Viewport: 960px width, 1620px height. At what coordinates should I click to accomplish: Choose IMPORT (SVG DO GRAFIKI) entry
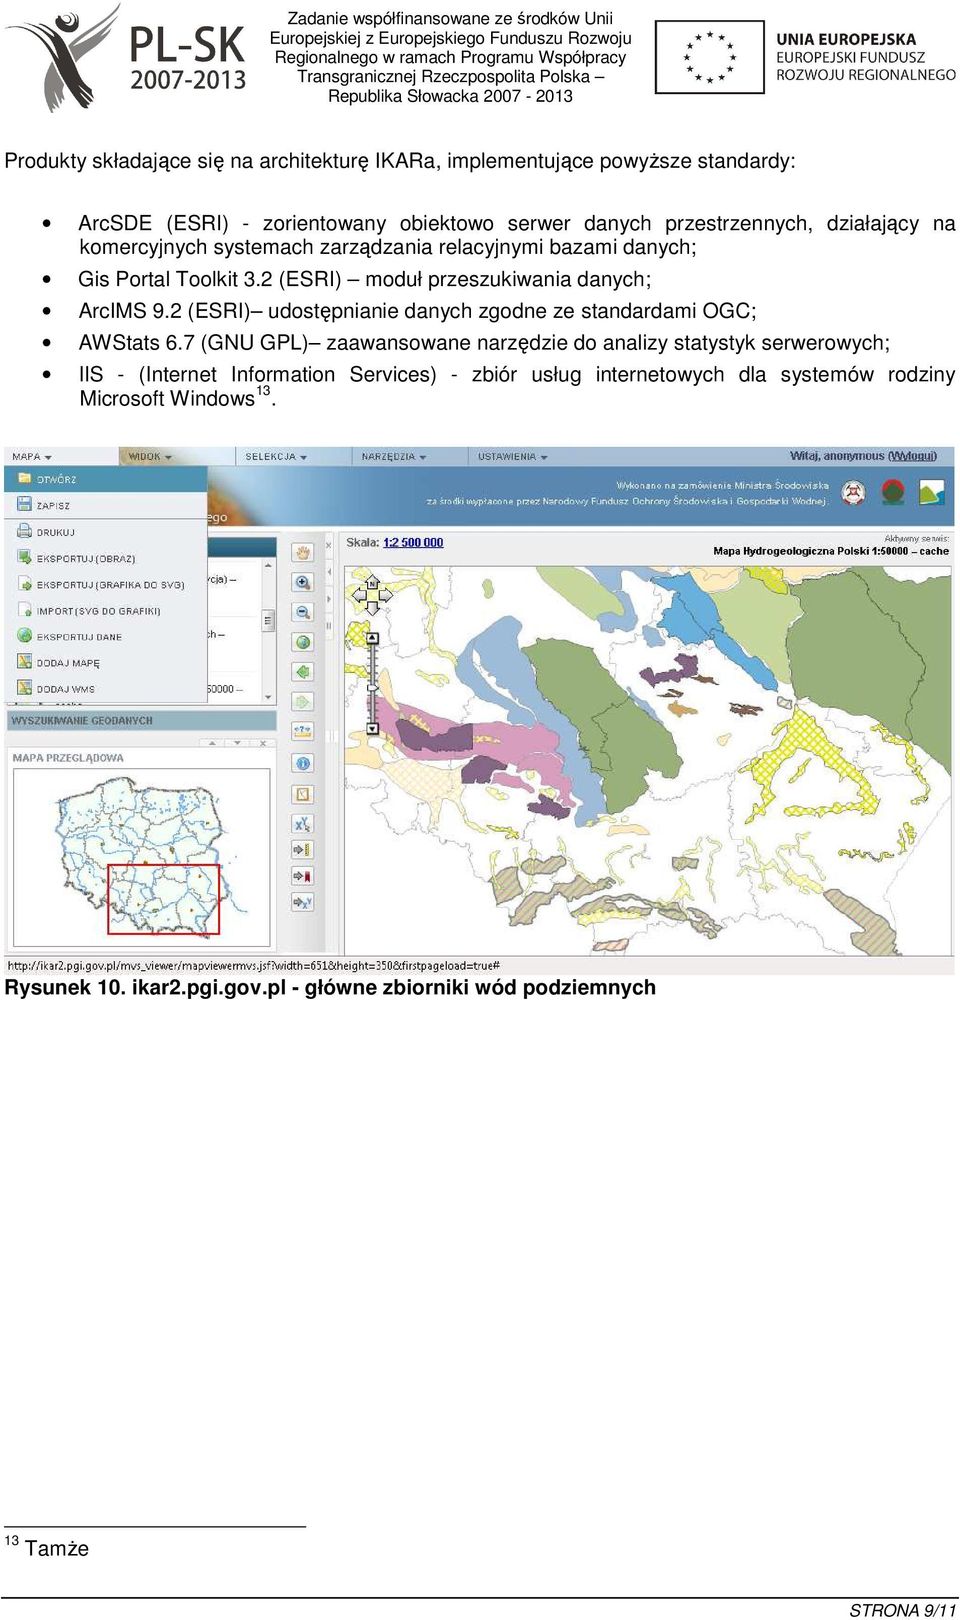[x=105, y=610]
